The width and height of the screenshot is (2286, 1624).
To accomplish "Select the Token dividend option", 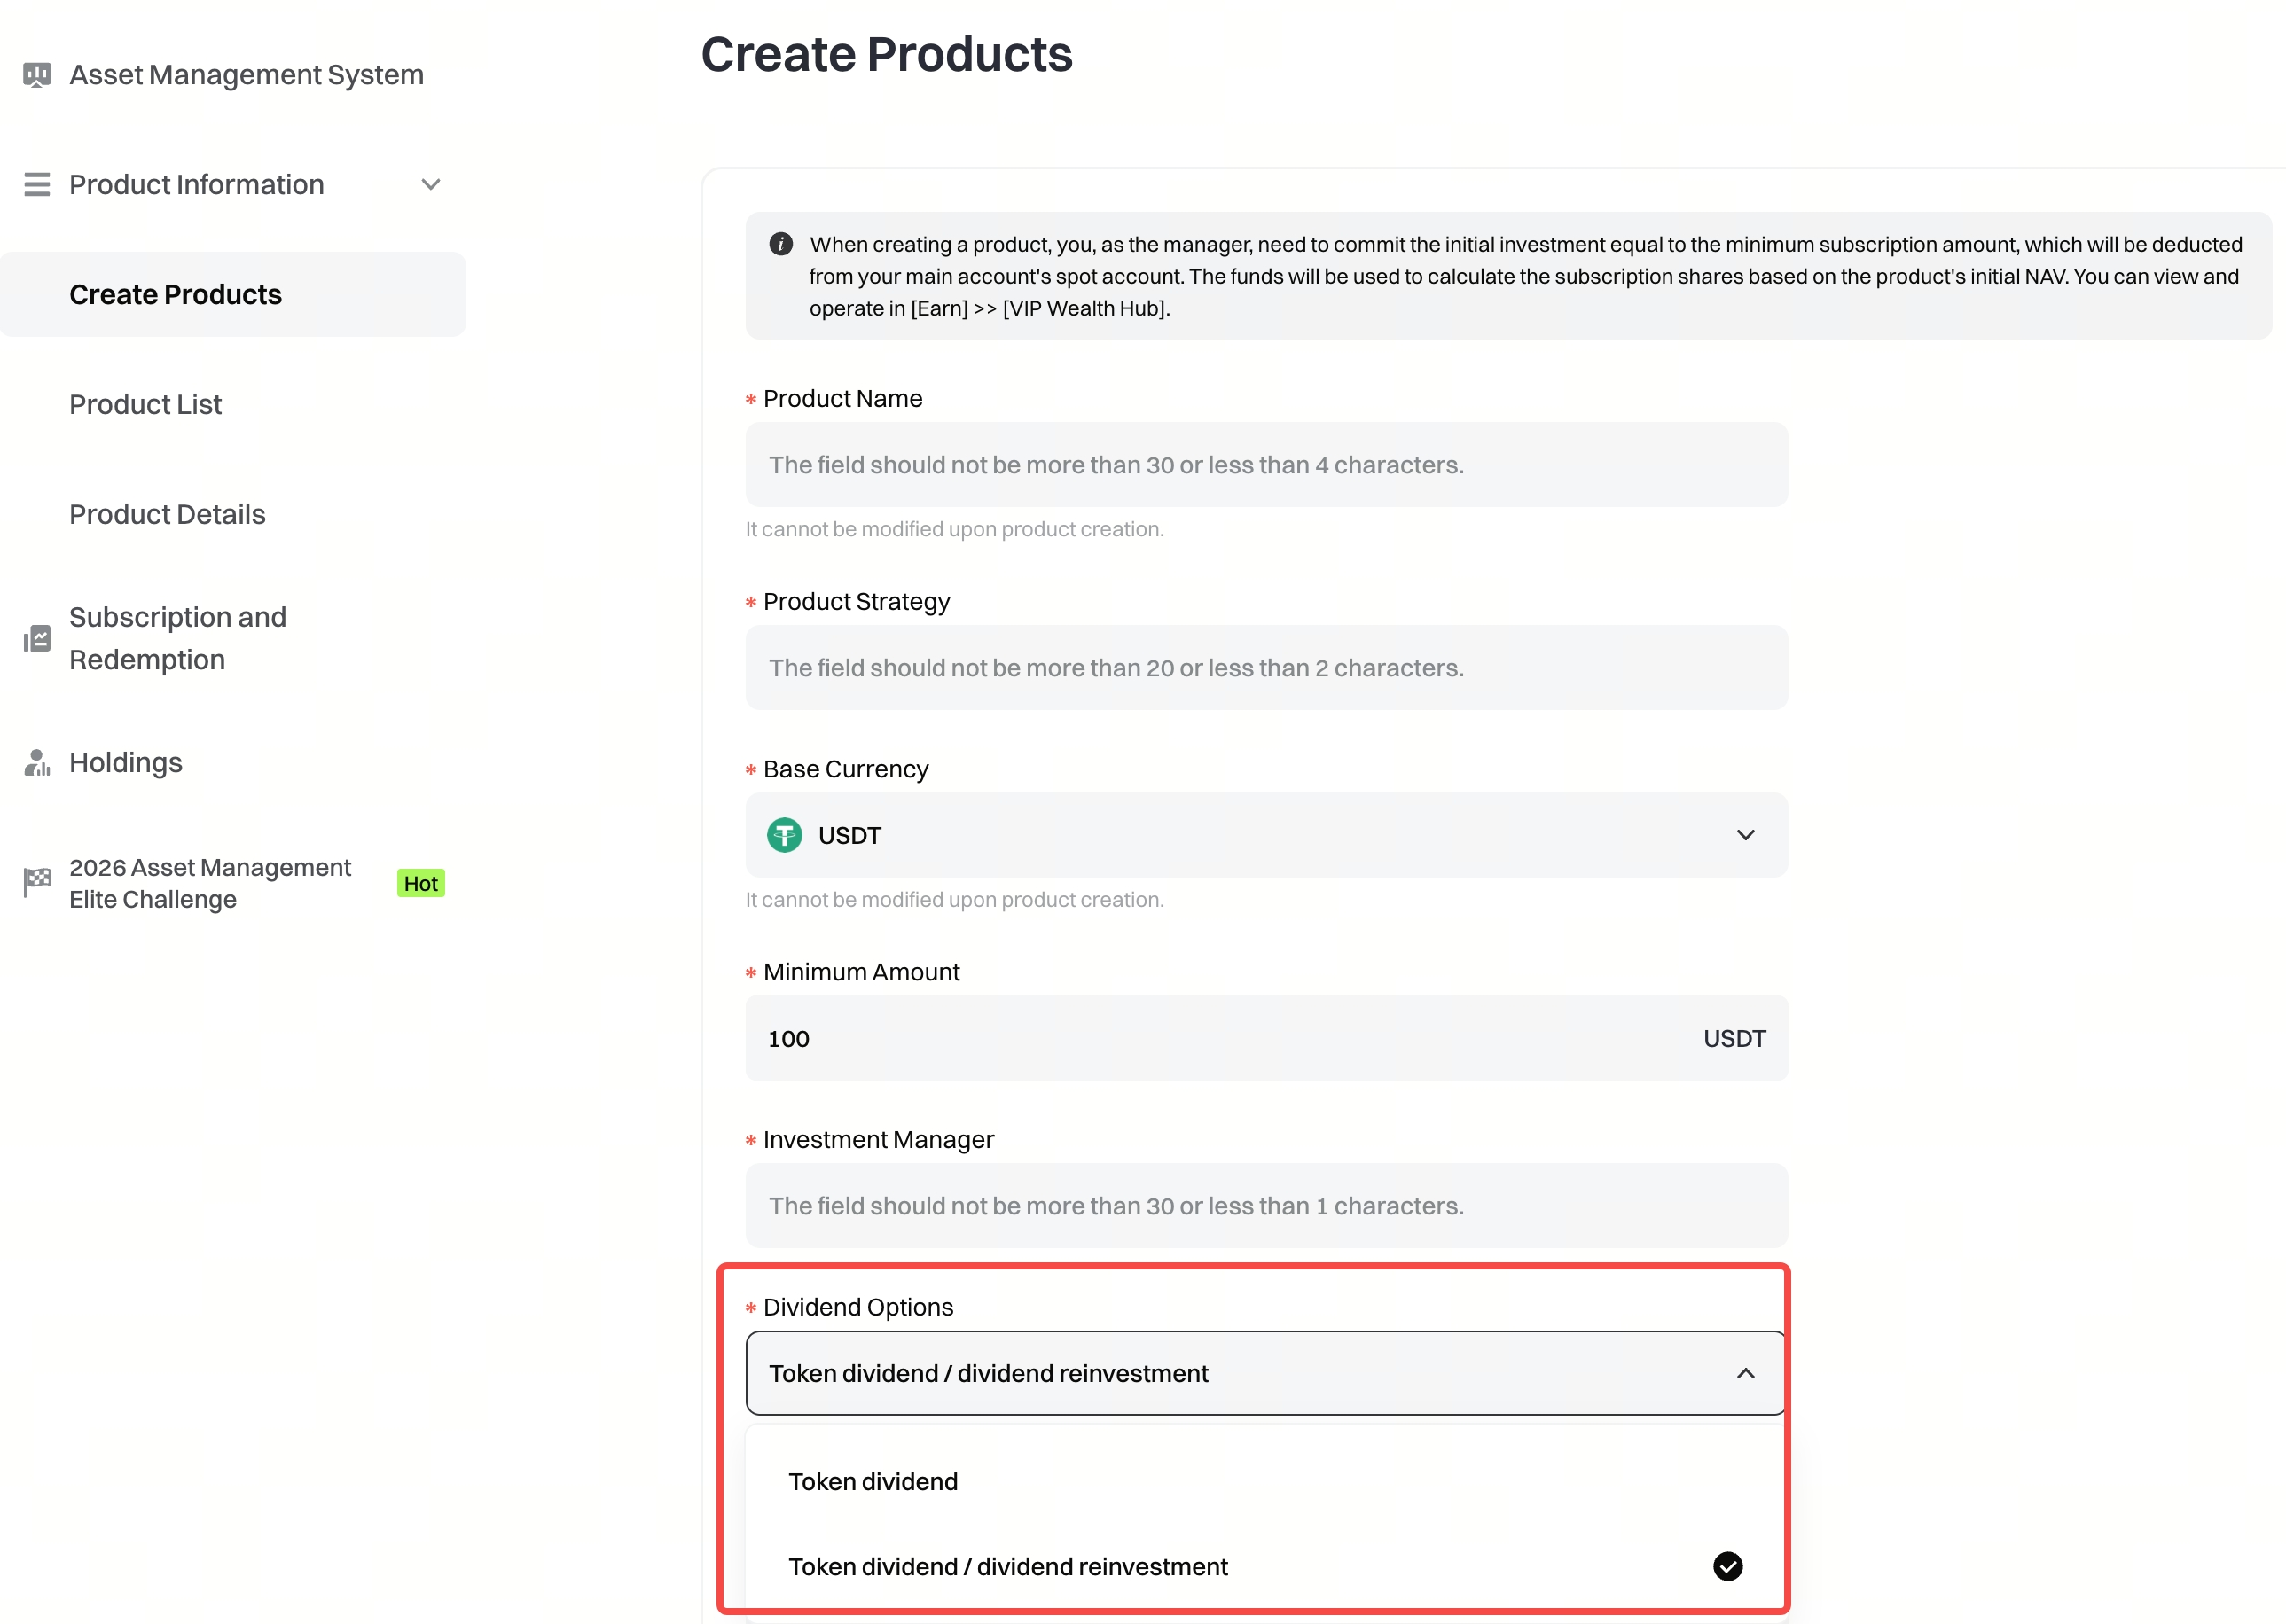I will pyautogui.click(x=873, y=1482).
